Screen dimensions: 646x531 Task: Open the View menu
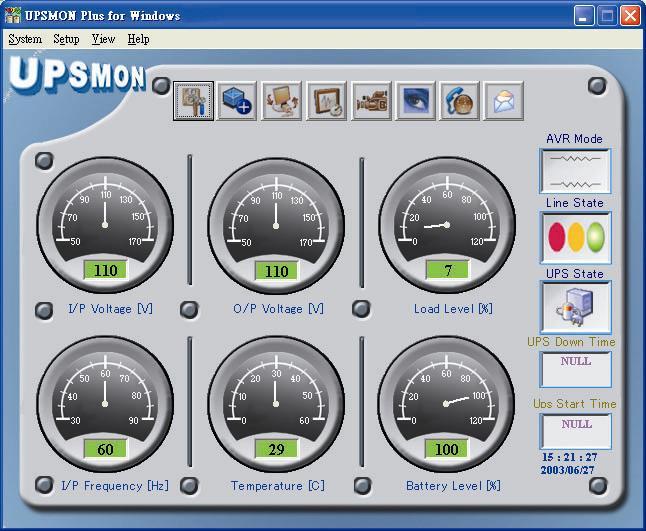coord(103,39)
